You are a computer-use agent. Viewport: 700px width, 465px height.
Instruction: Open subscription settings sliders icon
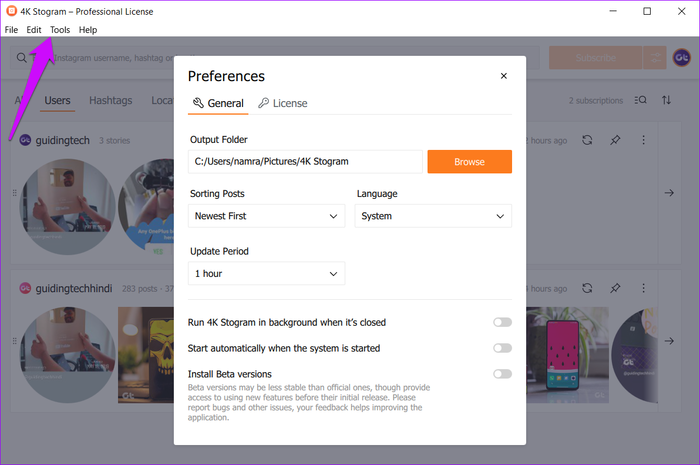pos(655,58)
